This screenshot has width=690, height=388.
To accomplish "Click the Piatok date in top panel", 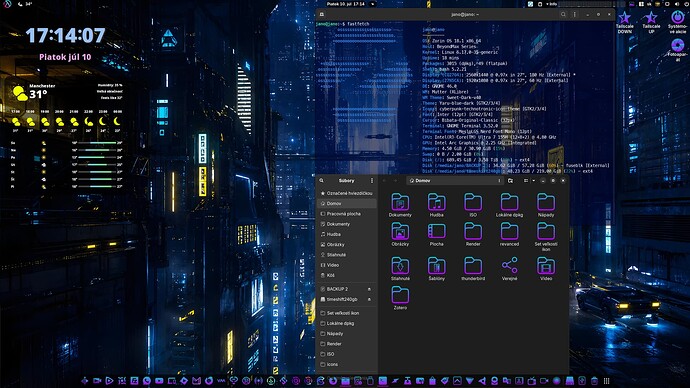I will 346,4.
